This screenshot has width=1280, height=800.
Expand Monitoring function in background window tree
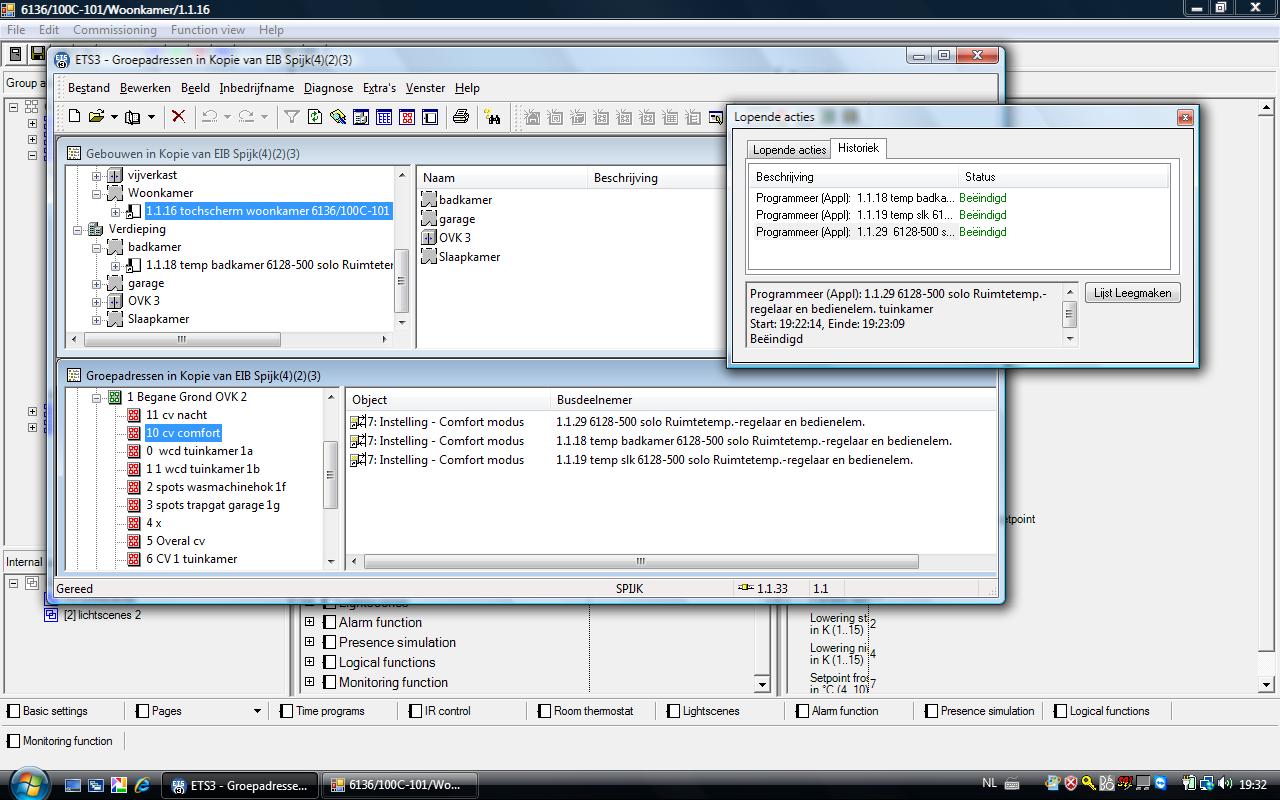tap(309, 682)
